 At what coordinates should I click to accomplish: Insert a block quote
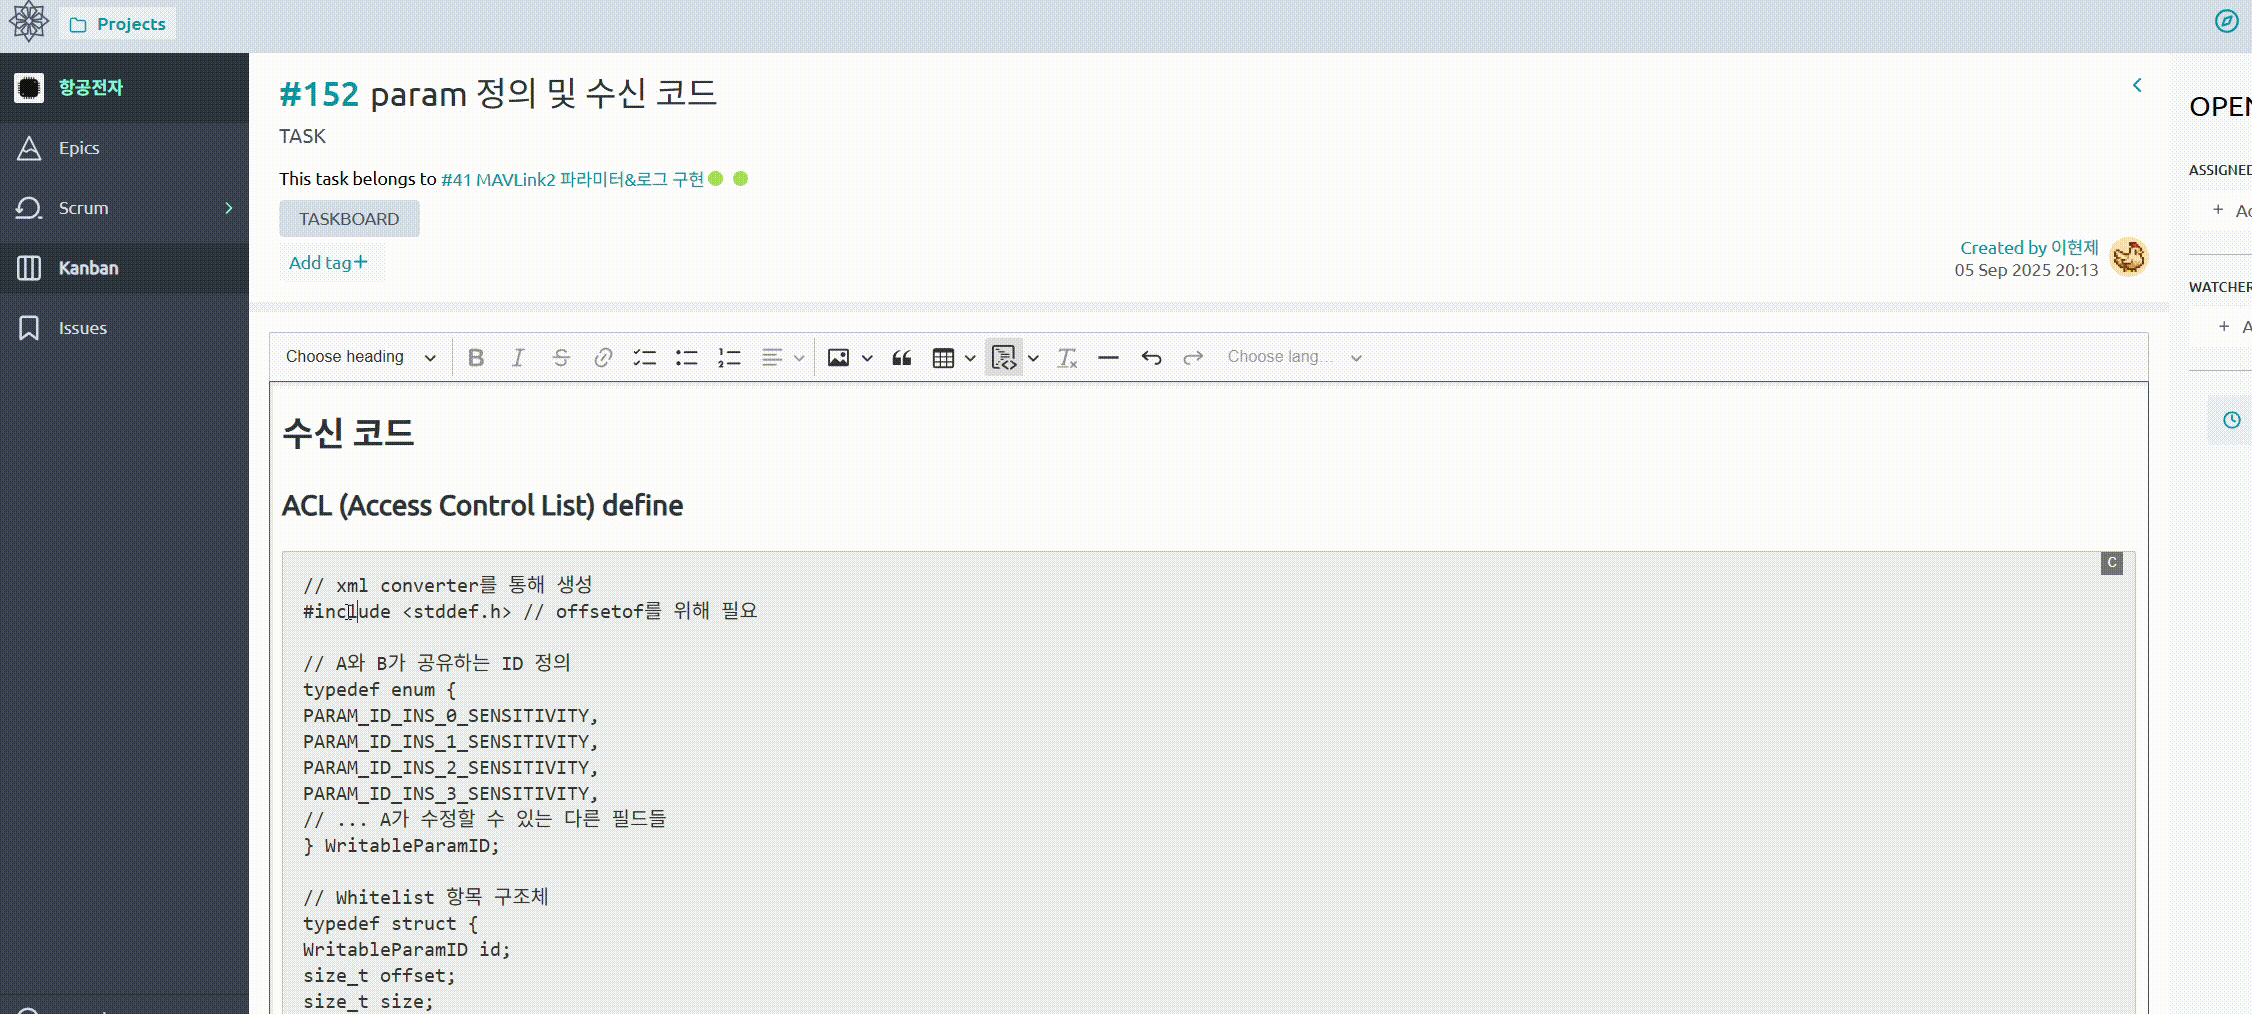(x=901, y=357)
